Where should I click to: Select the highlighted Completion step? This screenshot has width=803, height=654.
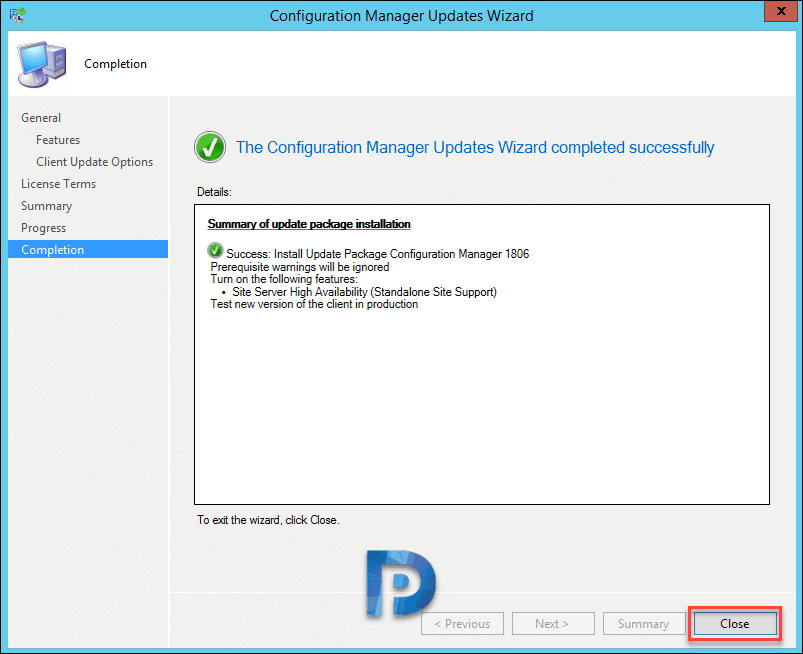pos(88,249)
